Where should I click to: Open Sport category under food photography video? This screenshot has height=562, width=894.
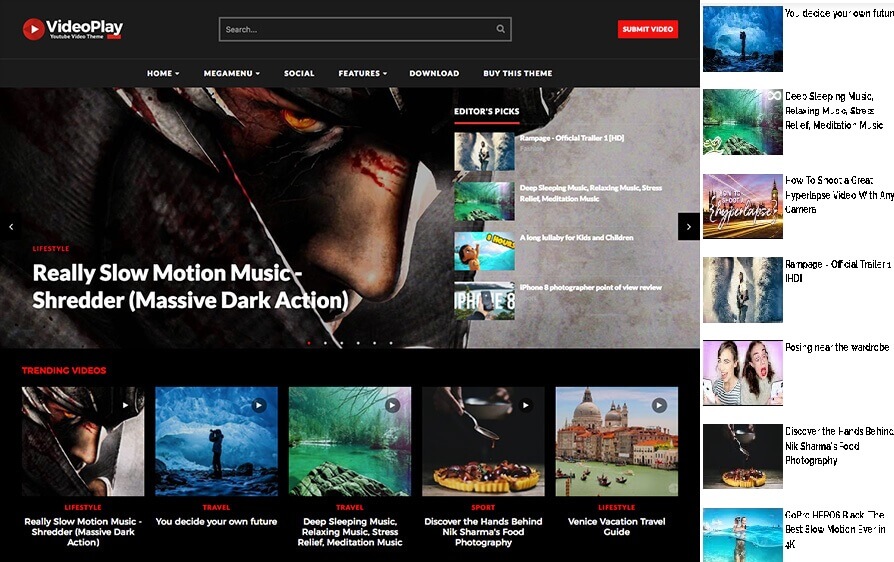tap(483, 507)
